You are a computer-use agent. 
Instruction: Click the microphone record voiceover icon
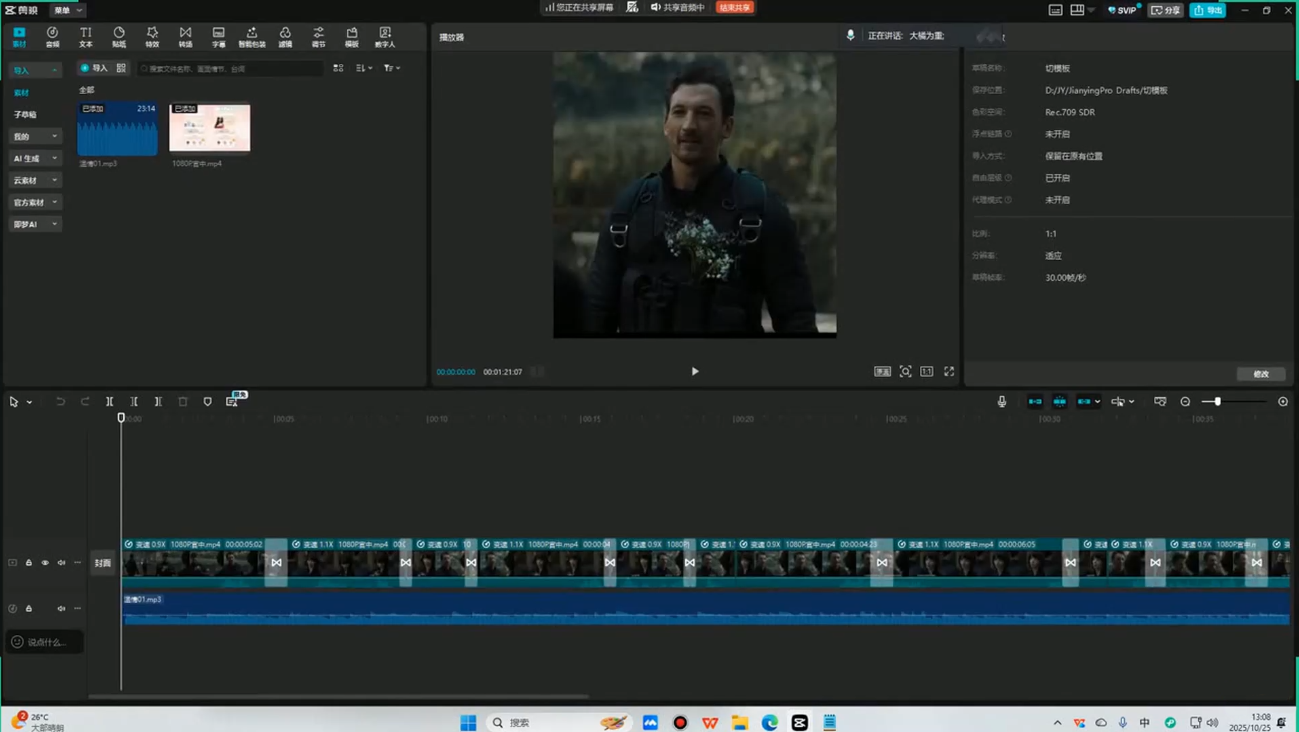tap(1002, 402)
